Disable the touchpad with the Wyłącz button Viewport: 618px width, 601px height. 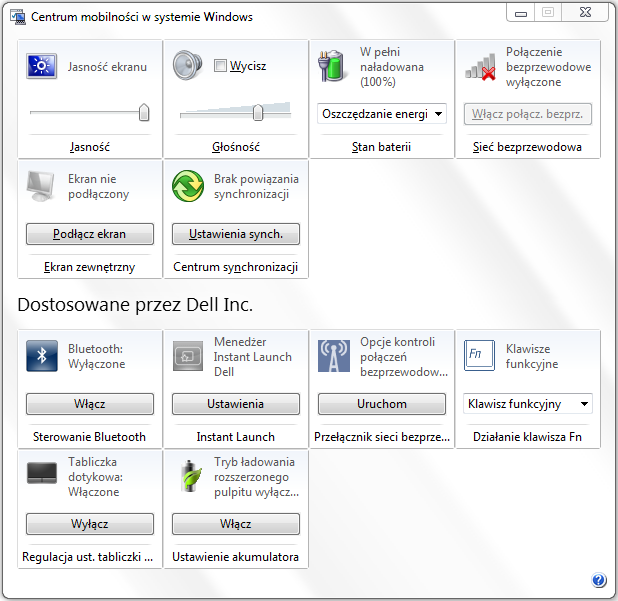click(x=90, y=524)
